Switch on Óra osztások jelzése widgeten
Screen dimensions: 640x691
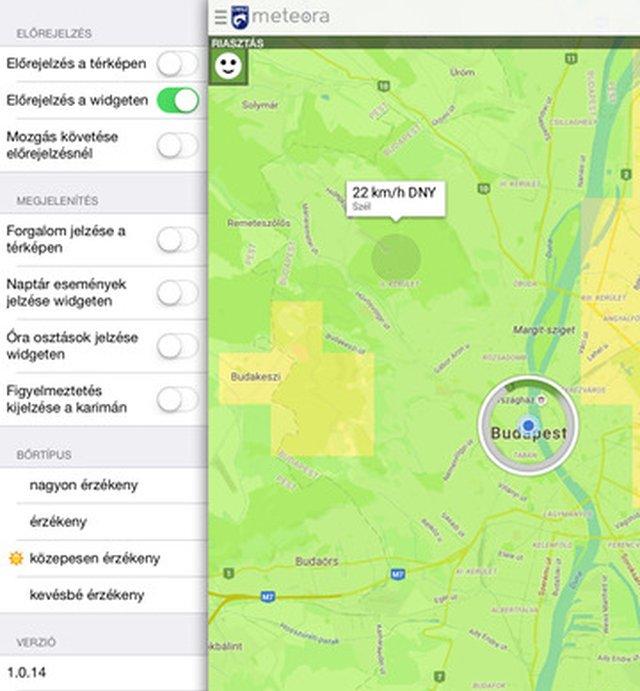tap(177, 346)
